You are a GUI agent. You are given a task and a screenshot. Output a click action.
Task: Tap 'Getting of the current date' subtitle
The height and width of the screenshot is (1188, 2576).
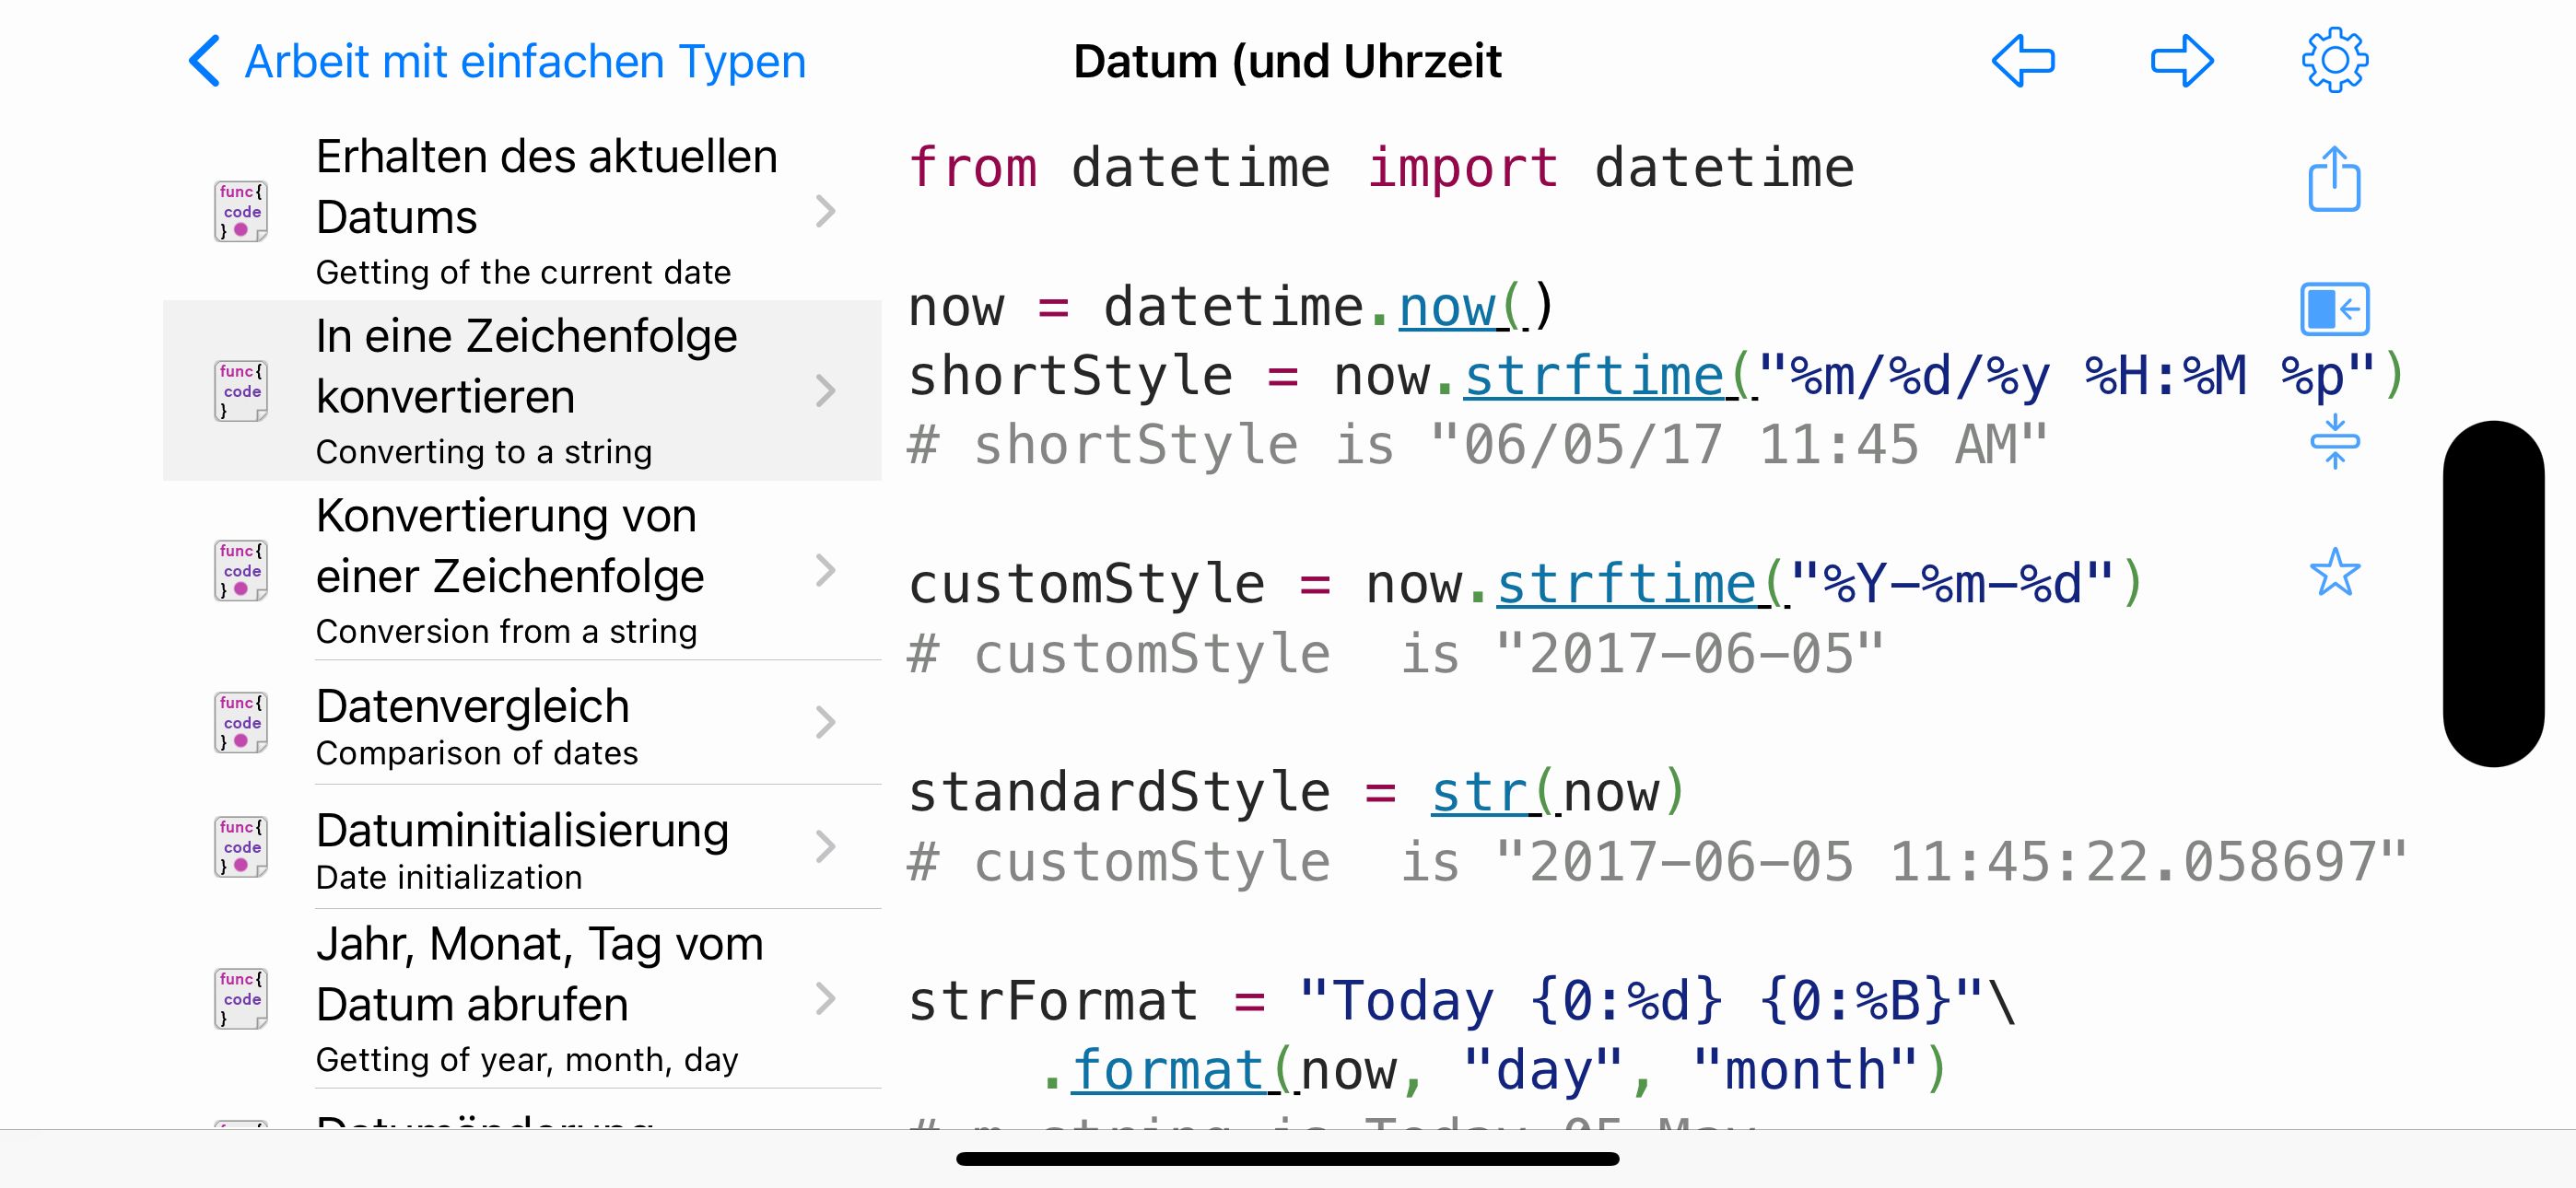pos(523,272)
